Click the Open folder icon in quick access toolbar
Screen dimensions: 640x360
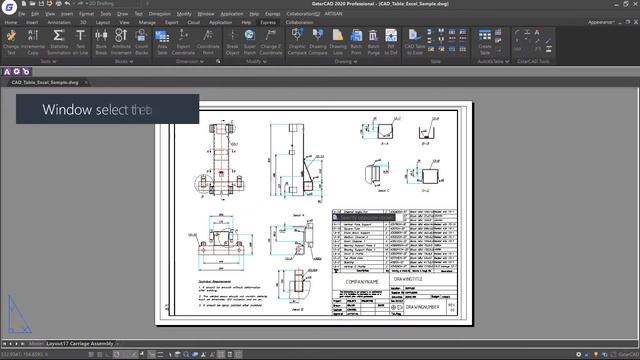pyautogui.click(x=32, y=4)
